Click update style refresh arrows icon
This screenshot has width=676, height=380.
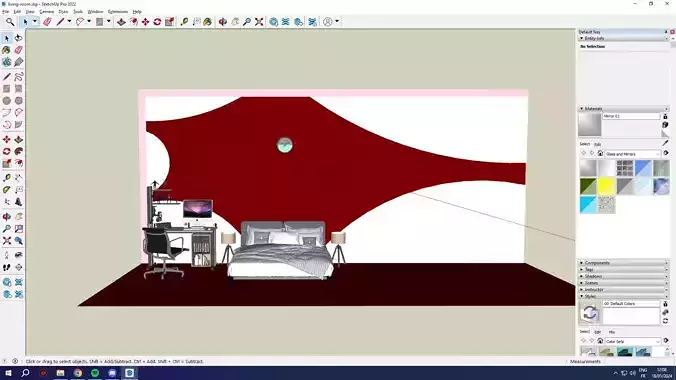665,321
